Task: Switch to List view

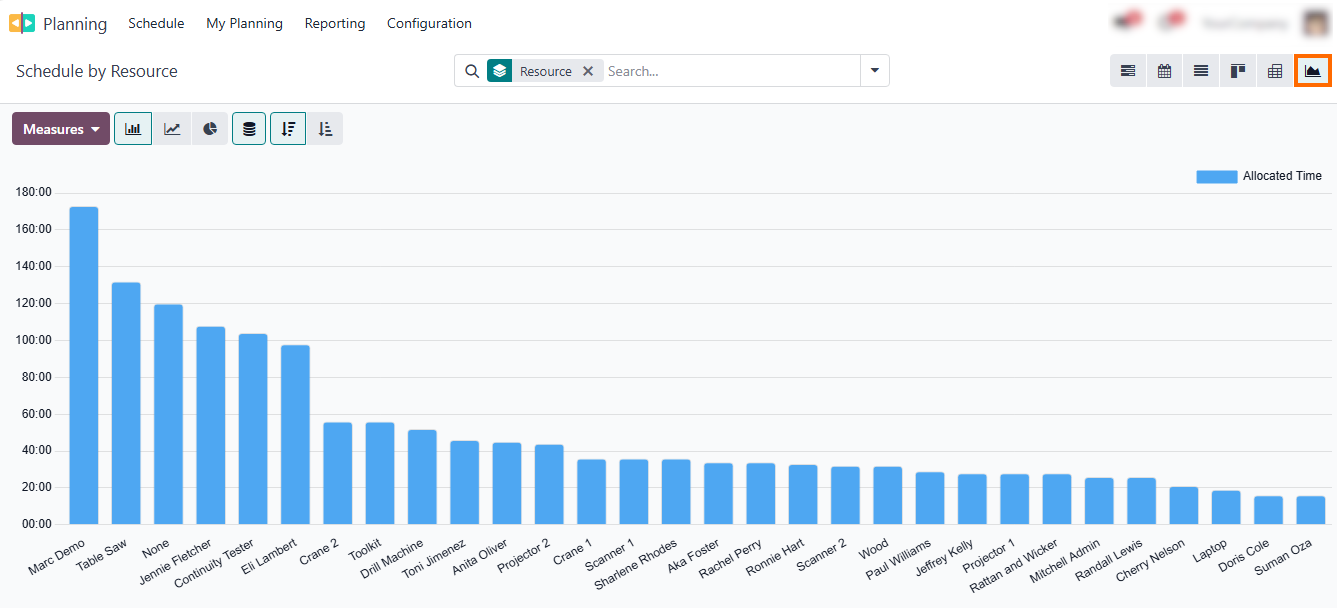Action: click(x=1201, y=71)
